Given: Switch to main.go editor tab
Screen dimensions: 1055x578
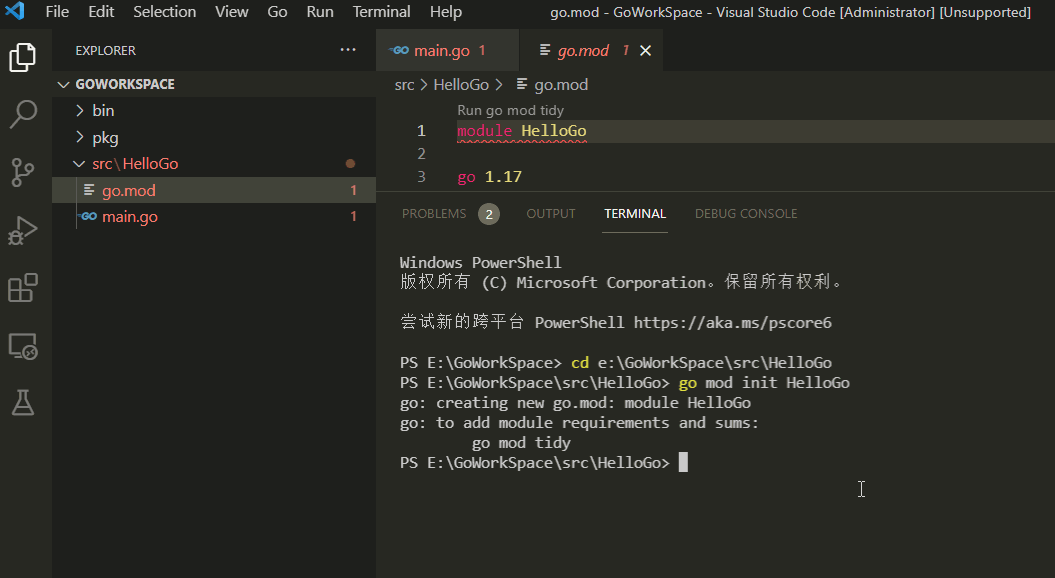Looking at the screenshot, I should pyautogui.click(x=447, y=50).
